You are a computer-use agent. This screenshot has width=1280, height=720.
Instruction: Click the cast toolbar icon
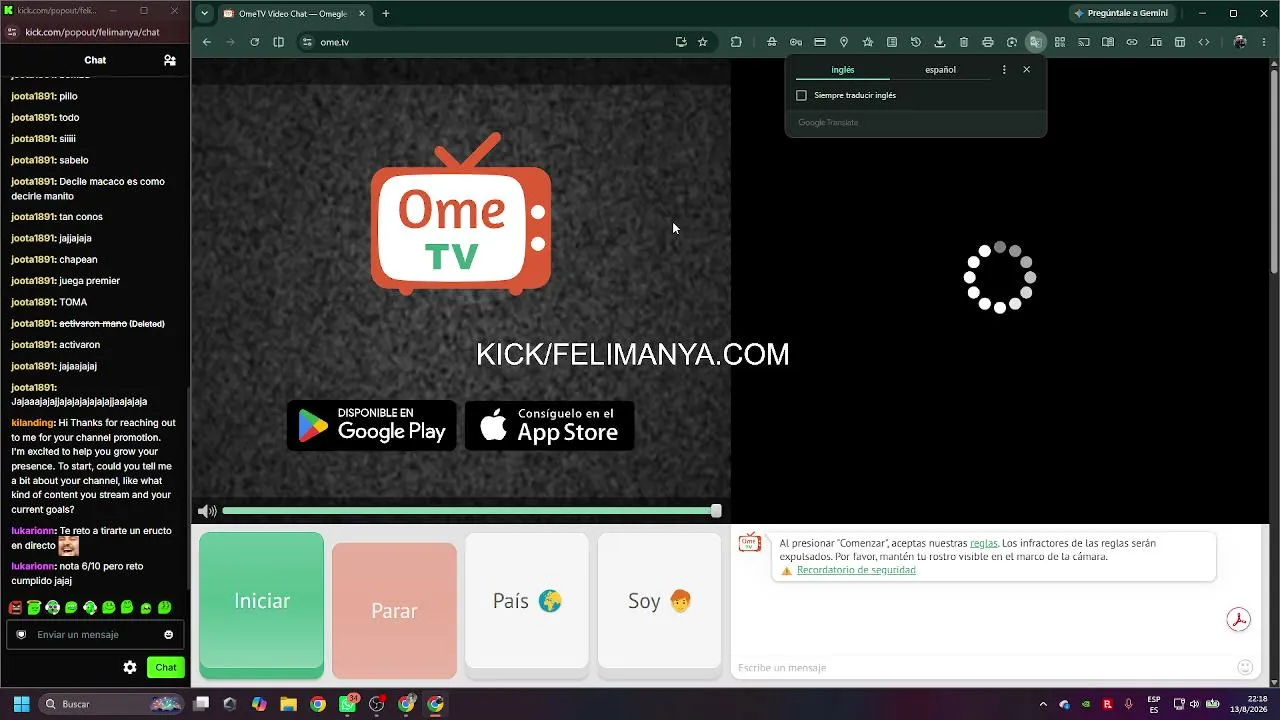(1084, 42)
